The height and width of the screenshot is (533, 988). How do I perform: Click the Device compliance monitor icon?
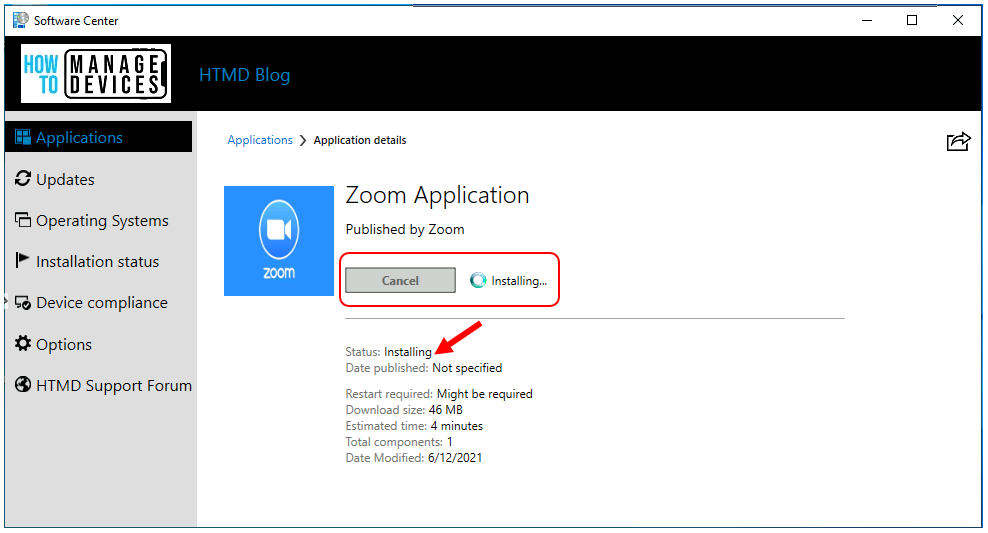23,303
